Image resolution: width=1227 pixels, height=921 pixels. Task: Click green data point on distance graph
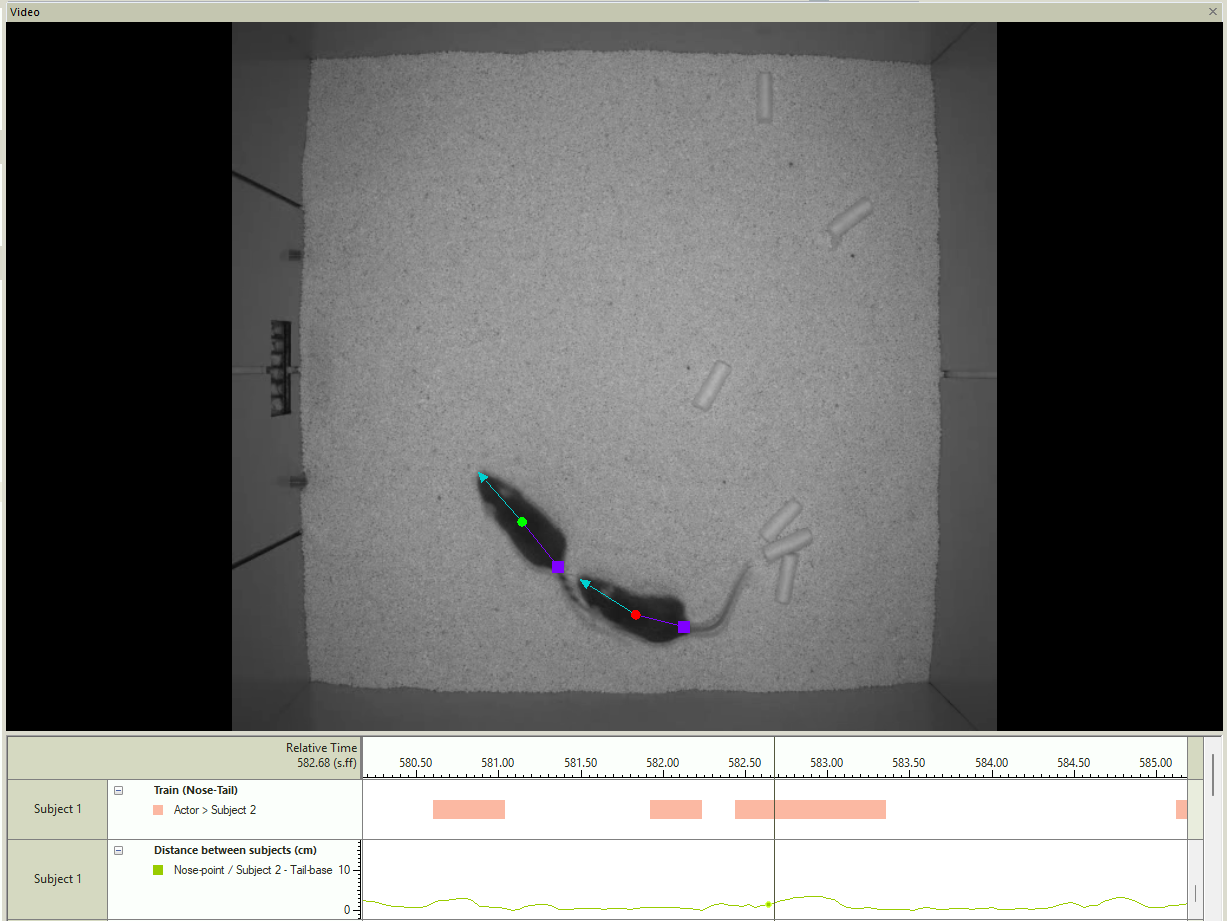tap(768, 904)
